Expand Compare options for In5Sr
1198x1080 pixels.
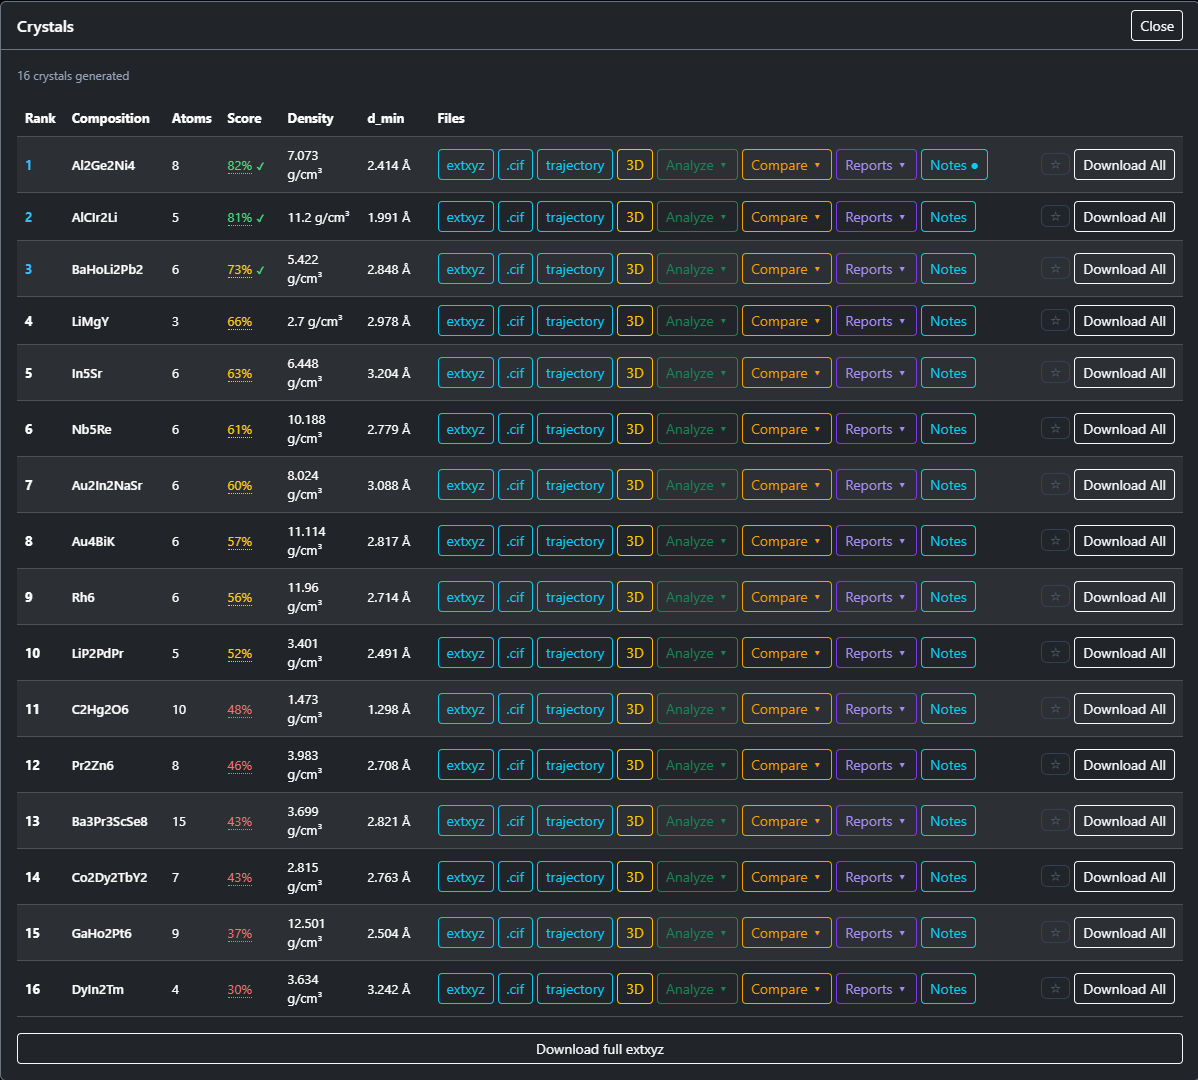pos(786,373)
